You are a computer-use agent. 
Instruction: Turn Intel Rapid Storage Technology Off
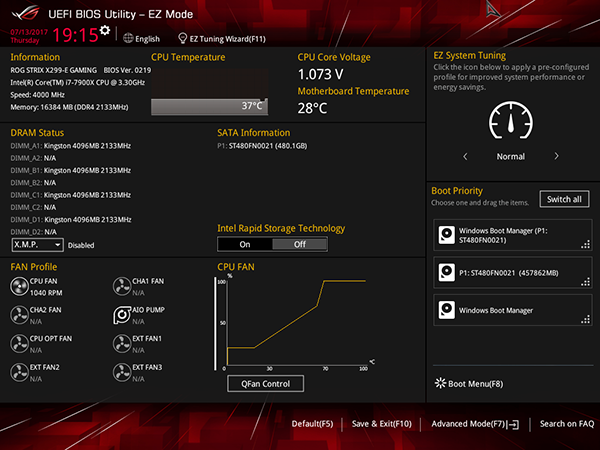[x=300, y=244]
